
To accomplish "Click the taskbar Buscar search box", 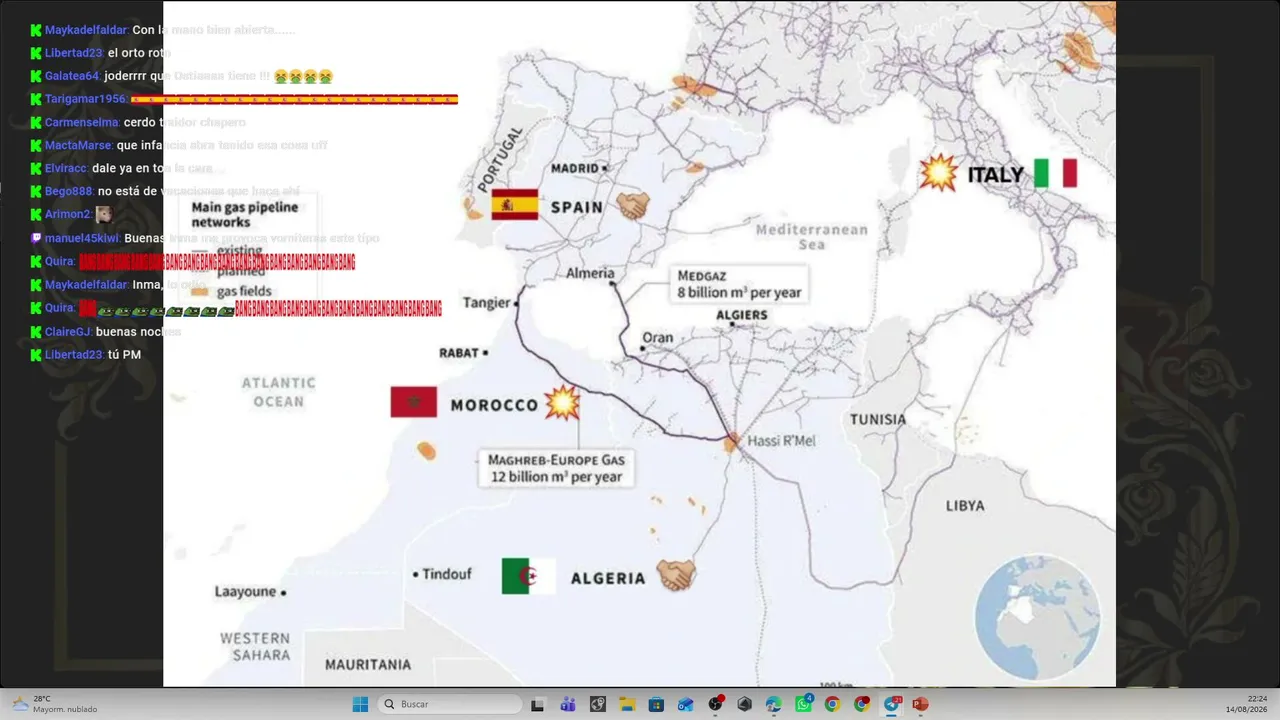I will point(450,704).
